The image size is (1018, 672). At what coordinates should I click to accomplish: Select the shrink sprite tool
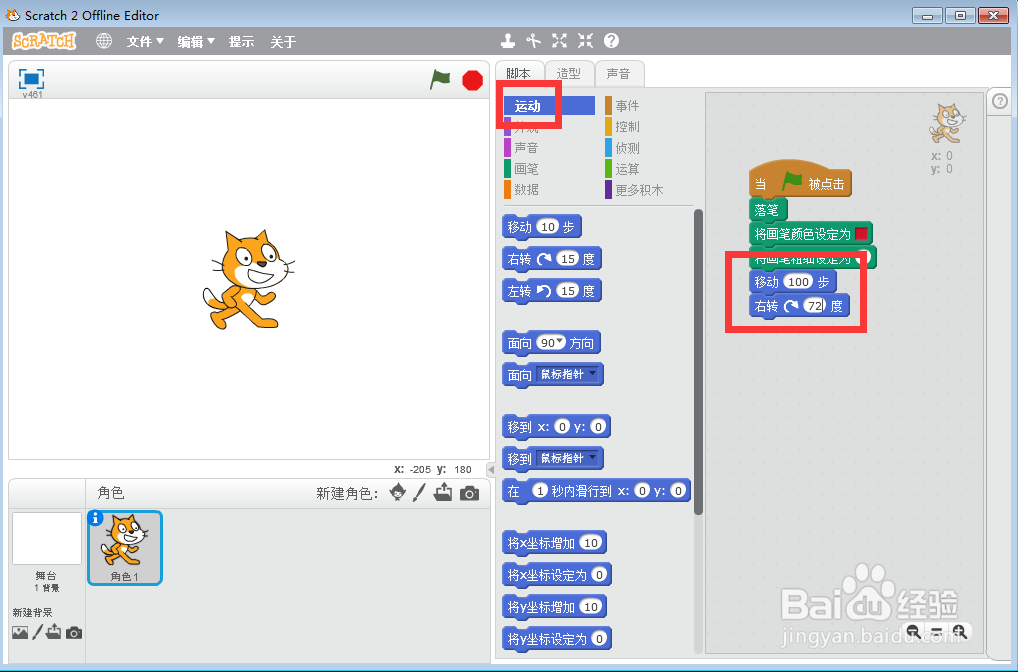(585, 41)
